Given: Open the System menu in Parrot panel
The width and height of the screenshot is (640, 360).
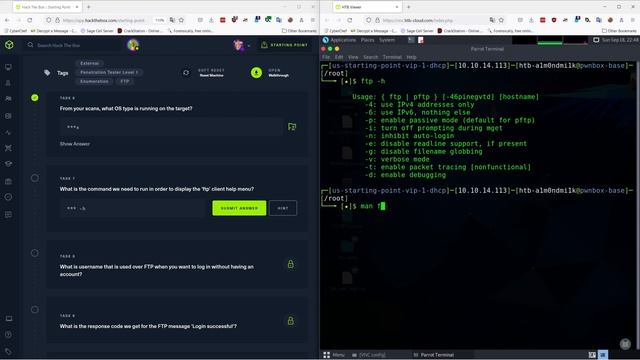Looking at the screenshot, I should pyautogui.click(x=387, y=40).
